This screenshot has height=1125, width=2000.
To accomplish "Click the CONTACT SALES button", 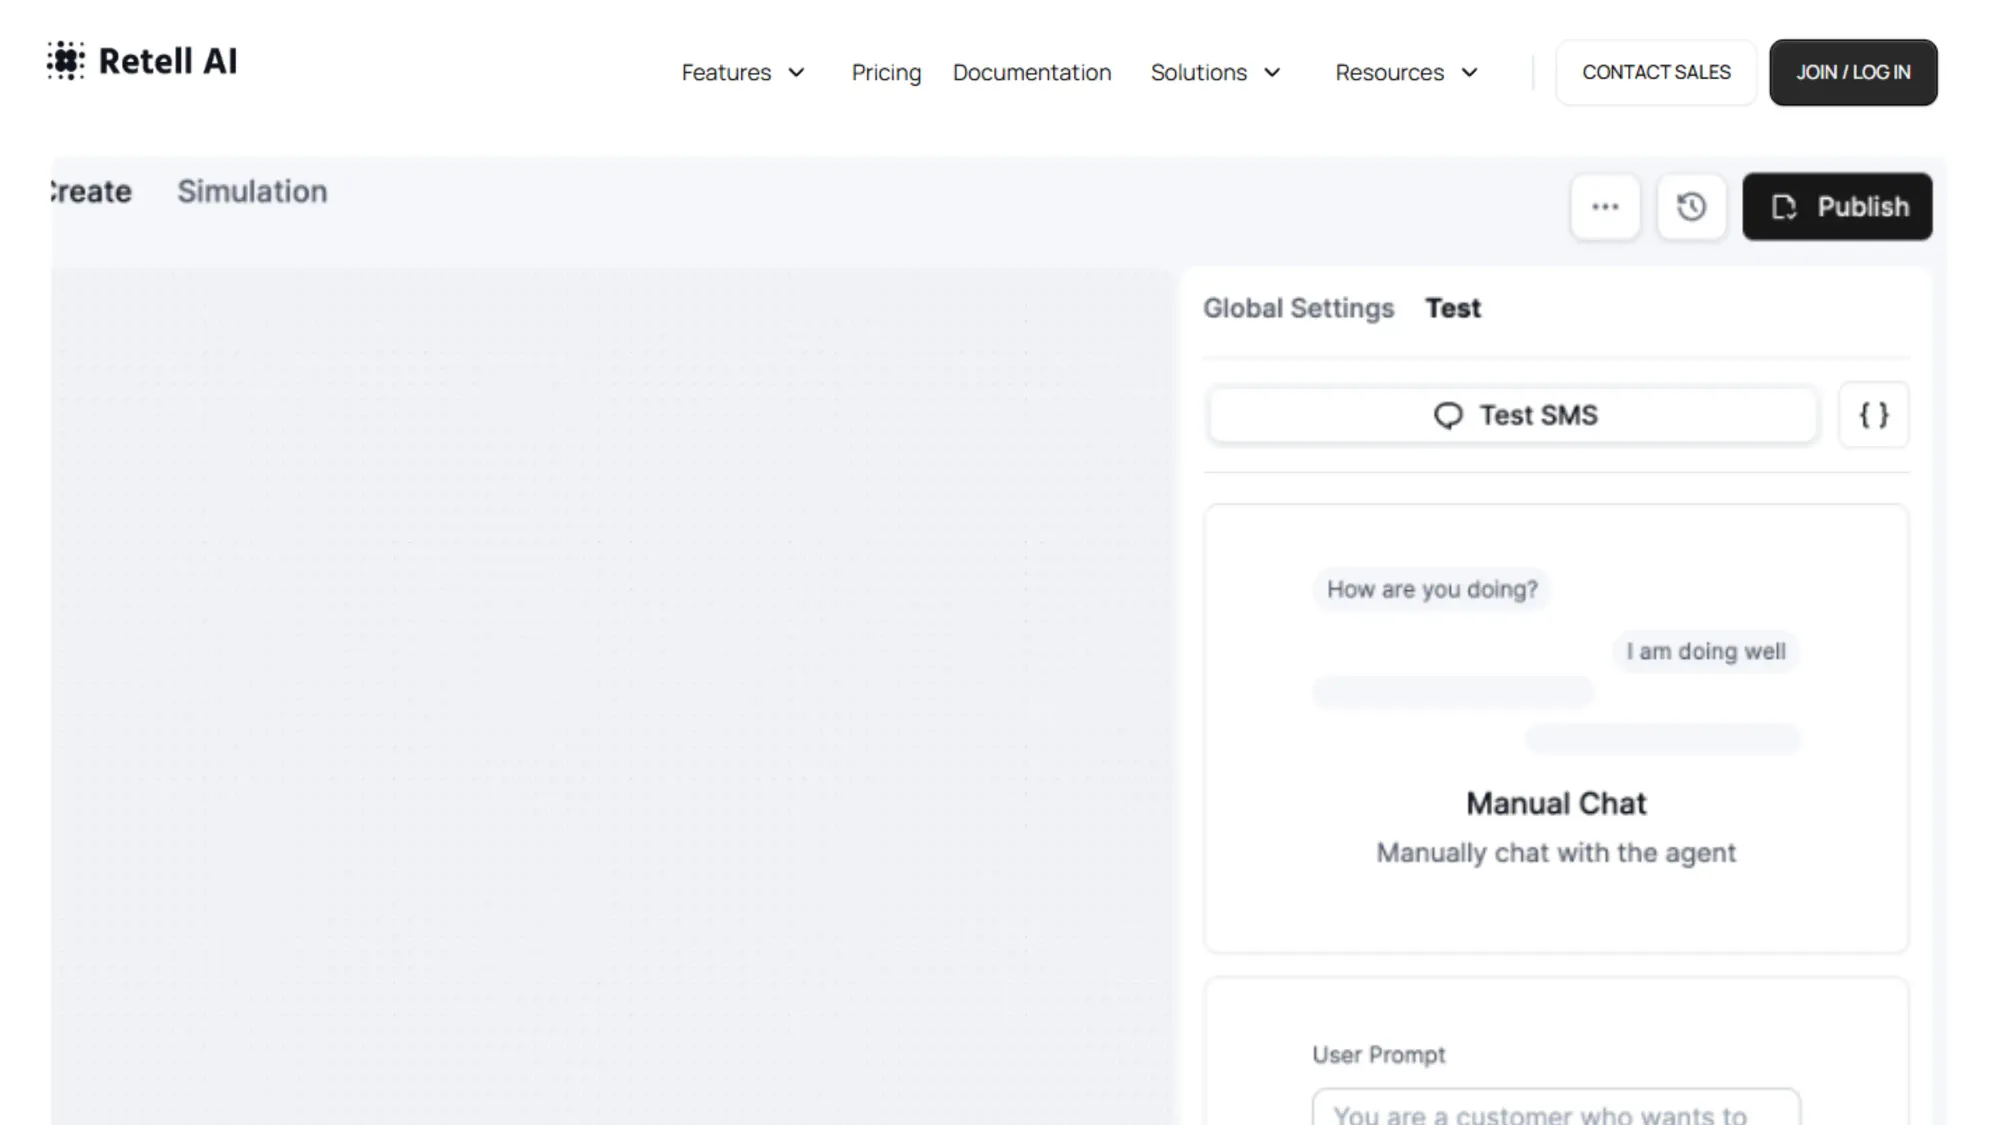I will pyautogui.click(x=1655, y=73).
